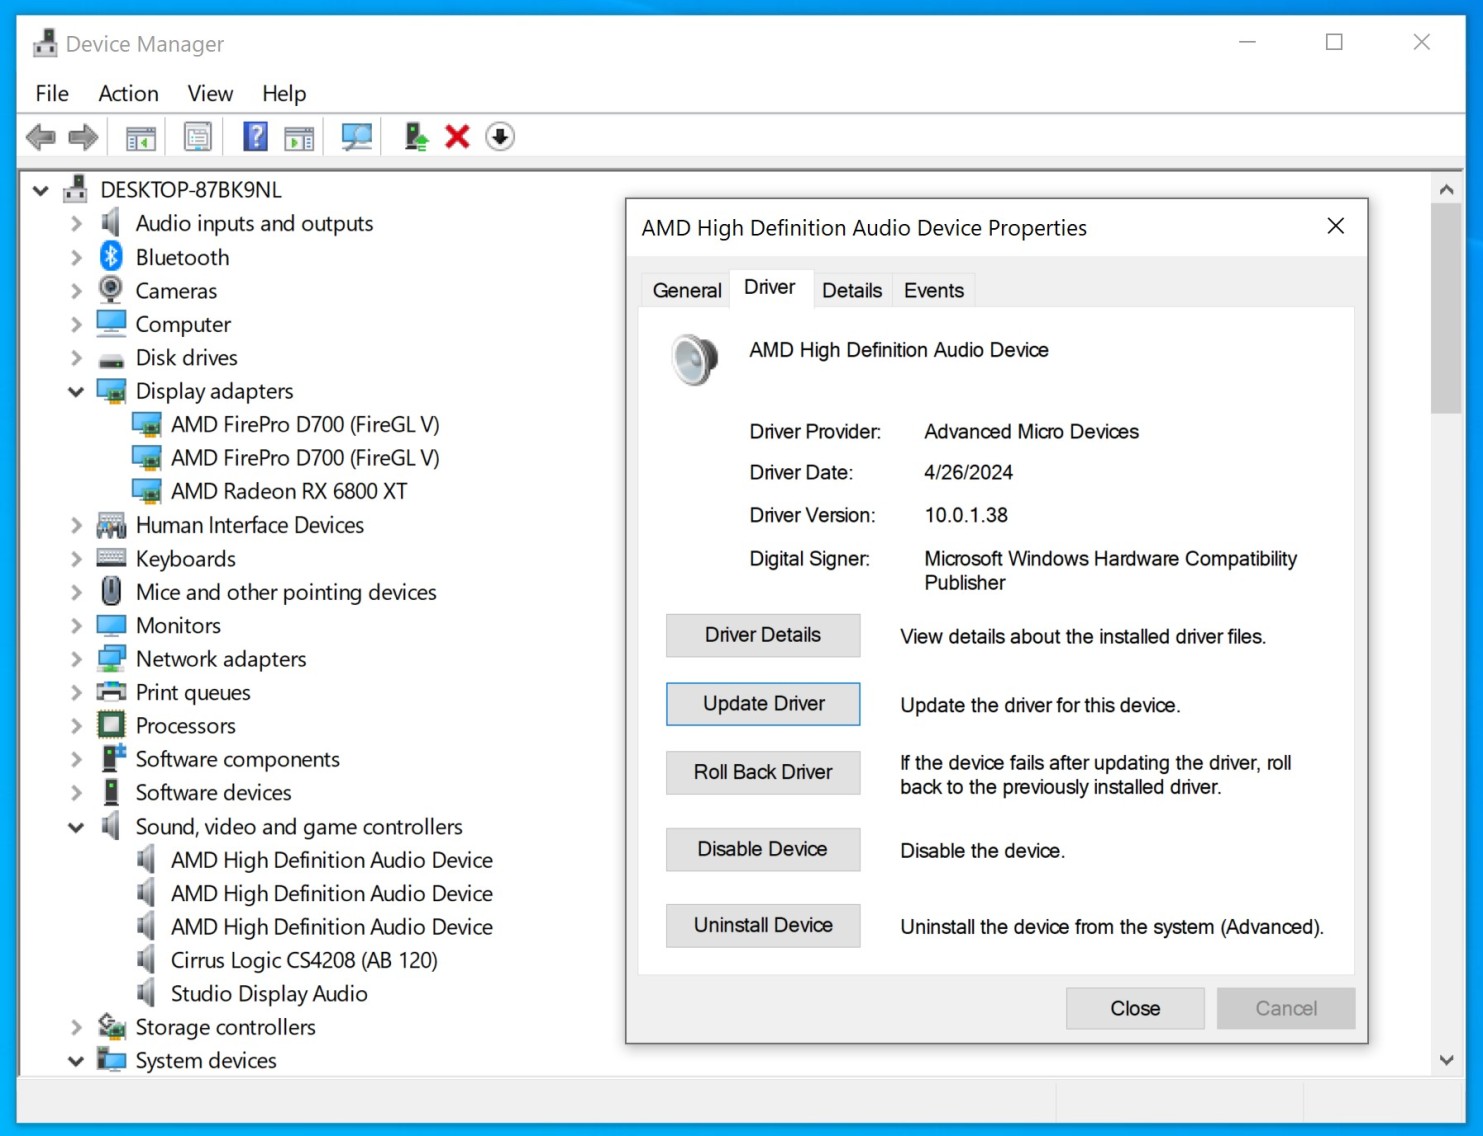1483x1136 pixels.
Task: Click the Device Manager title bar icon
Action: [x=45, y=43]
